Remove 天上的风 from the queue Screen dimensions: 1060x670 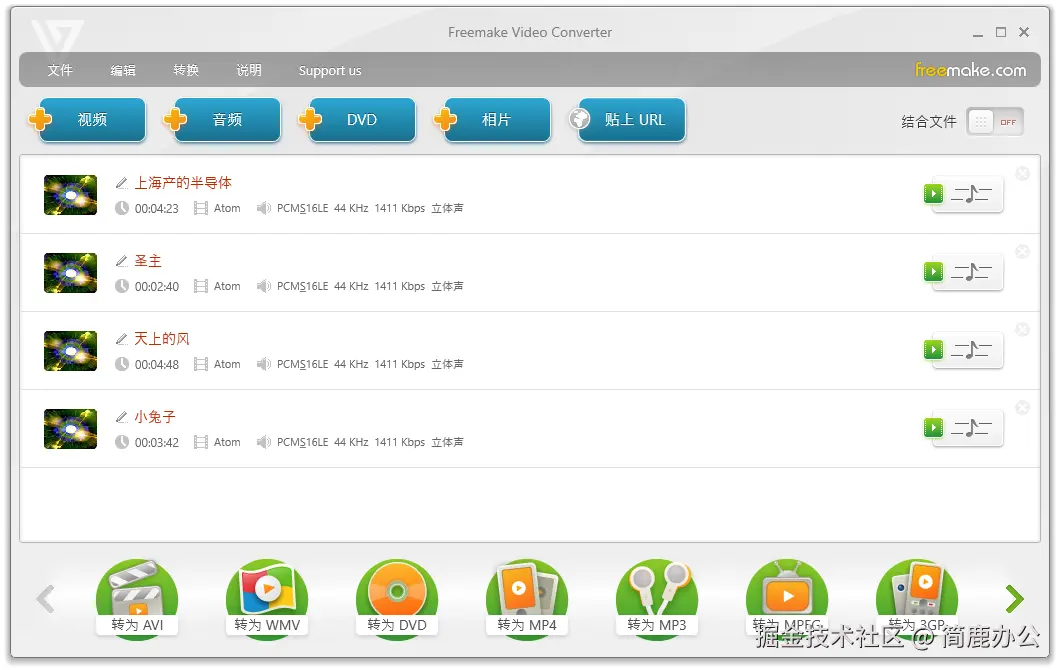coord(1022,329)
